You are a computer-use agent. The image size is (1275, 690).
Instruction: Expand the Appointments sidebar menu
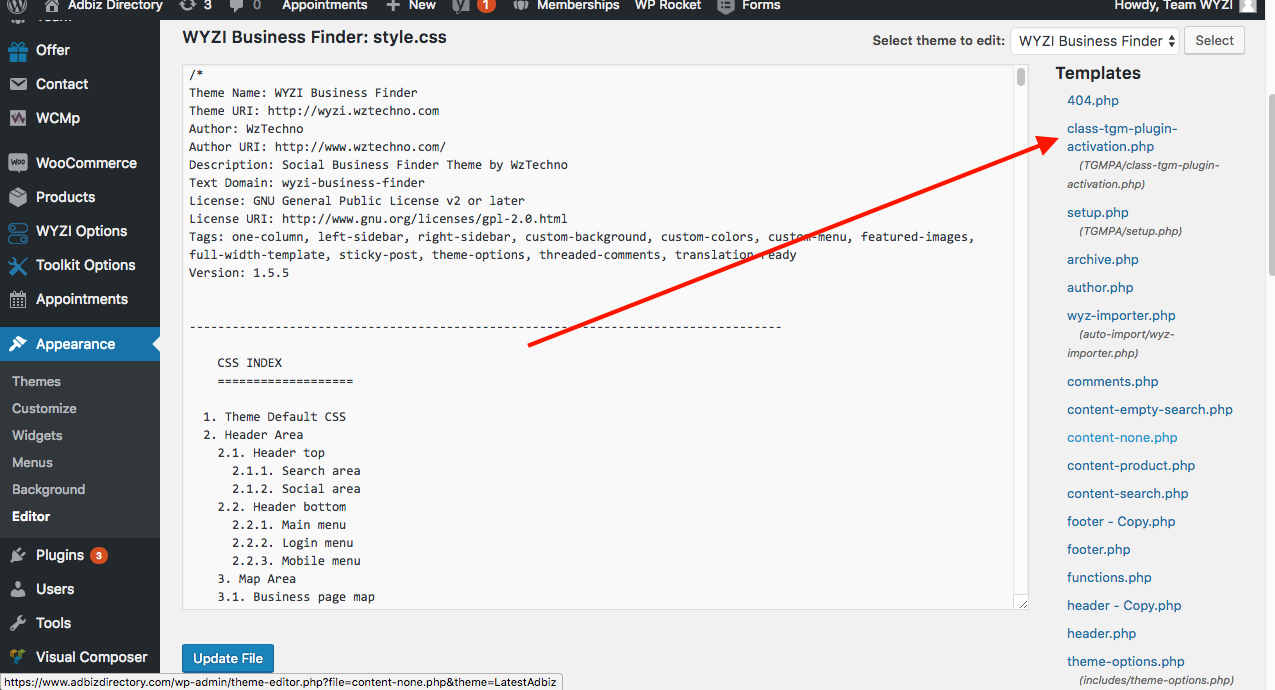tap(80, 298)
